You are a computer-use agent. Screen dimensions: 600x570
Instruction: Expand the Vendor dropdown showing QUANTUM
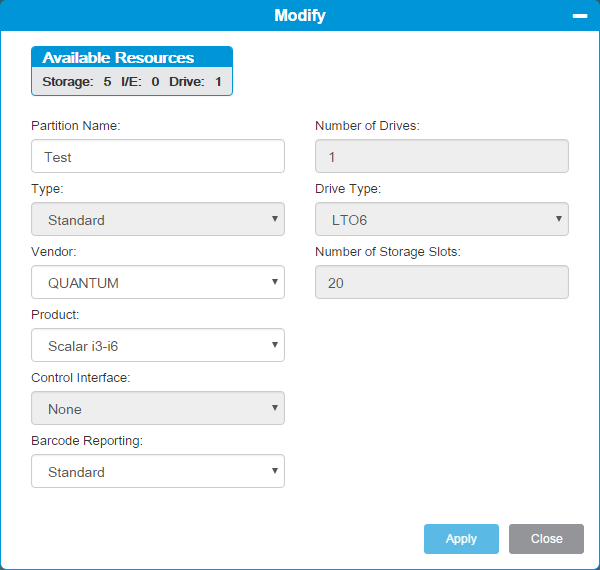click(x=158, y=282)
